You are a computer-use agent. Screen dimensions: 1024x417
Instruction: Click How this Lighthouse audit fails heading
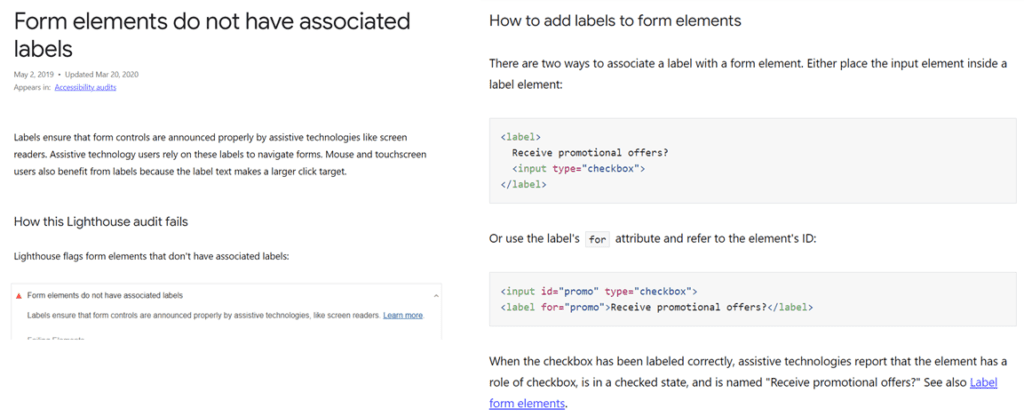pyautogui.click(x=101, y=222)
